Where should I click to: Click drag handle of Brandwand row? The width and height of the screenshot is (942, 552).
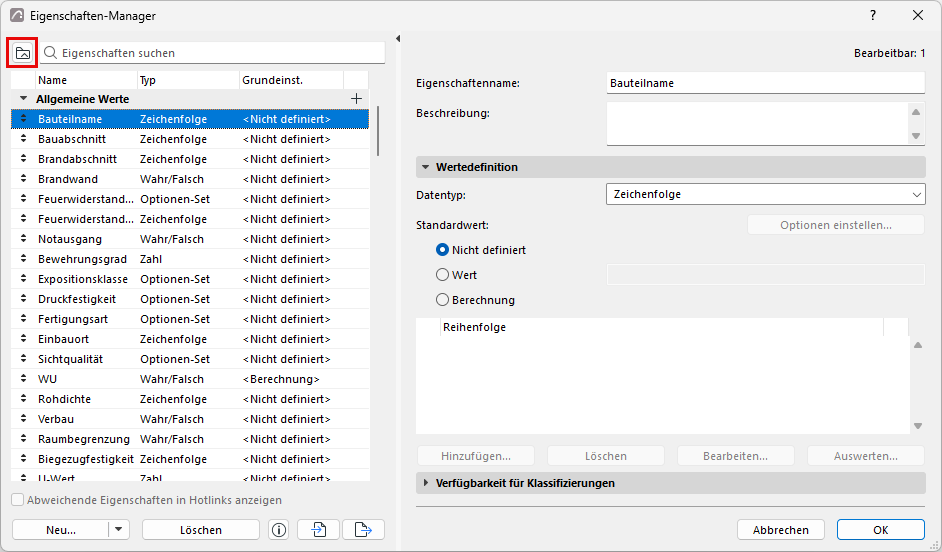point(23,179)
